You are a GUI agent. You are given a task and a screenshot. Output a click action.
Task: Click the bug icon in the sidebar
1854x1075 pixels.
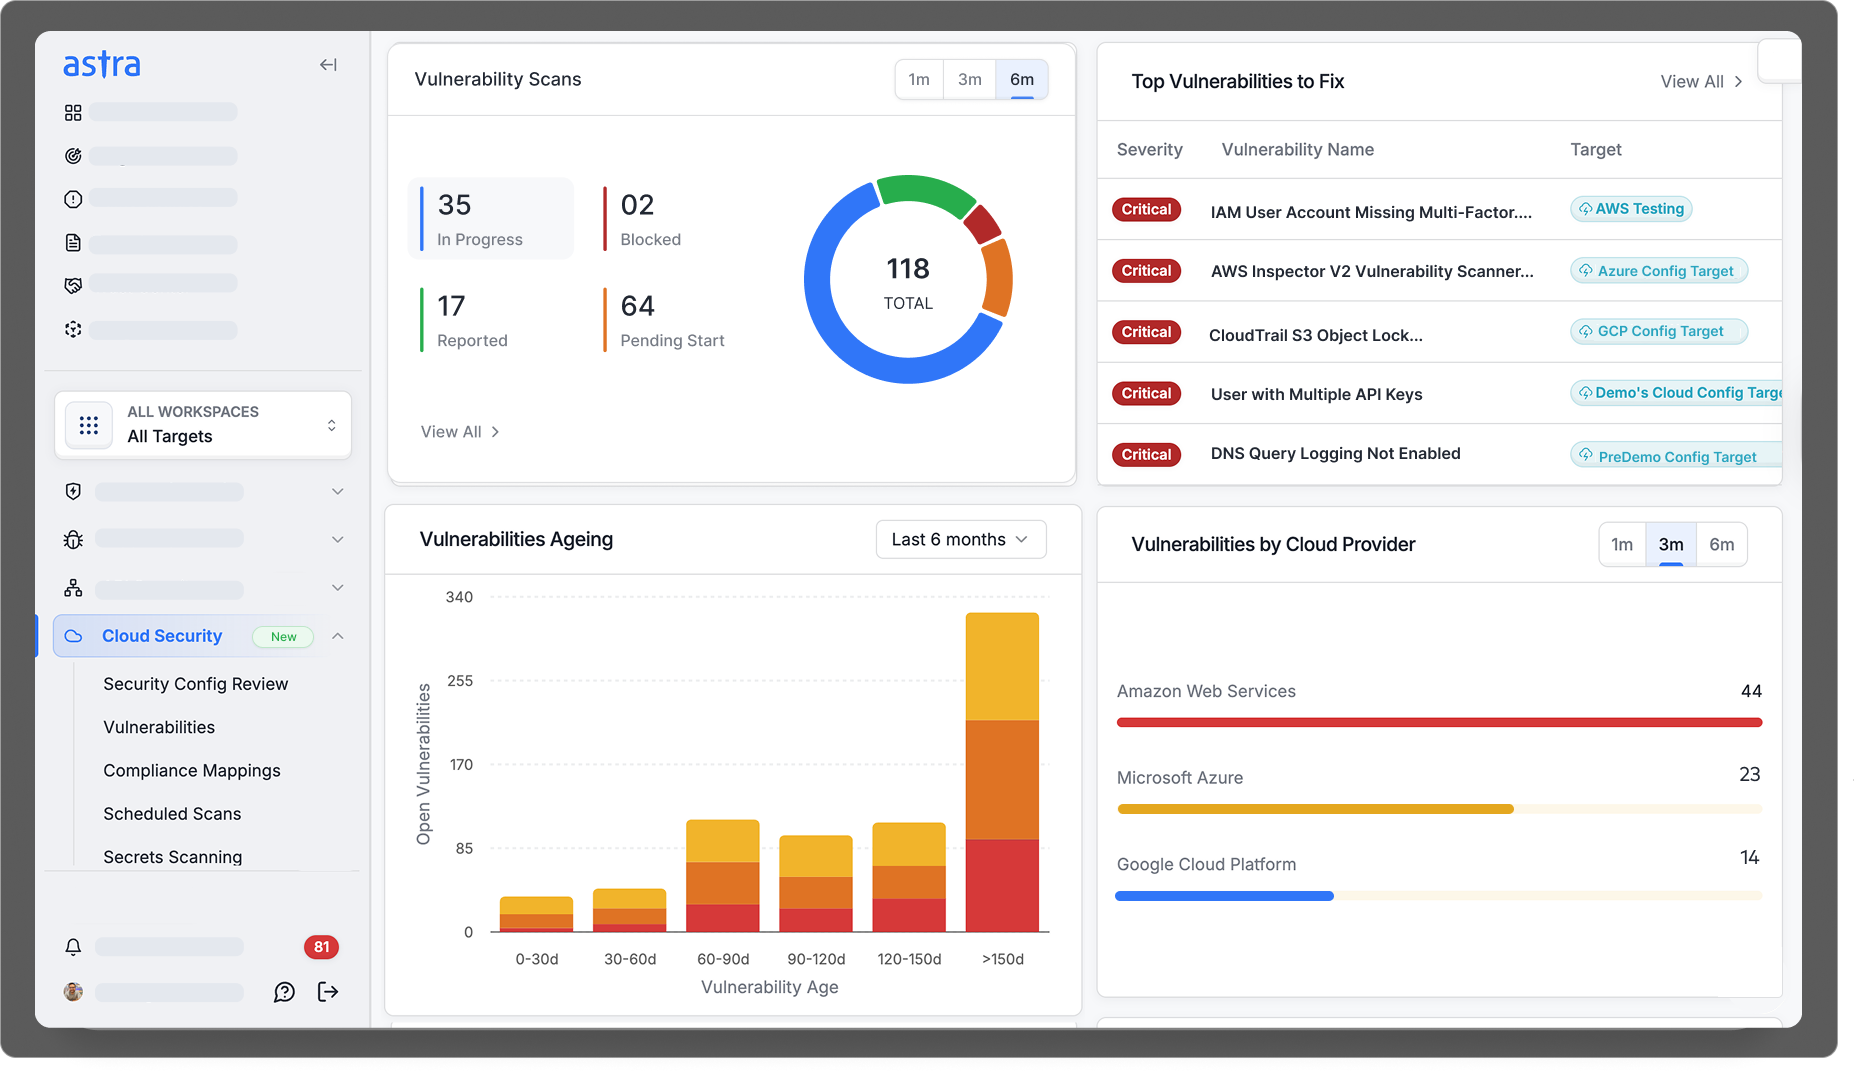click(x=73, y=540)
